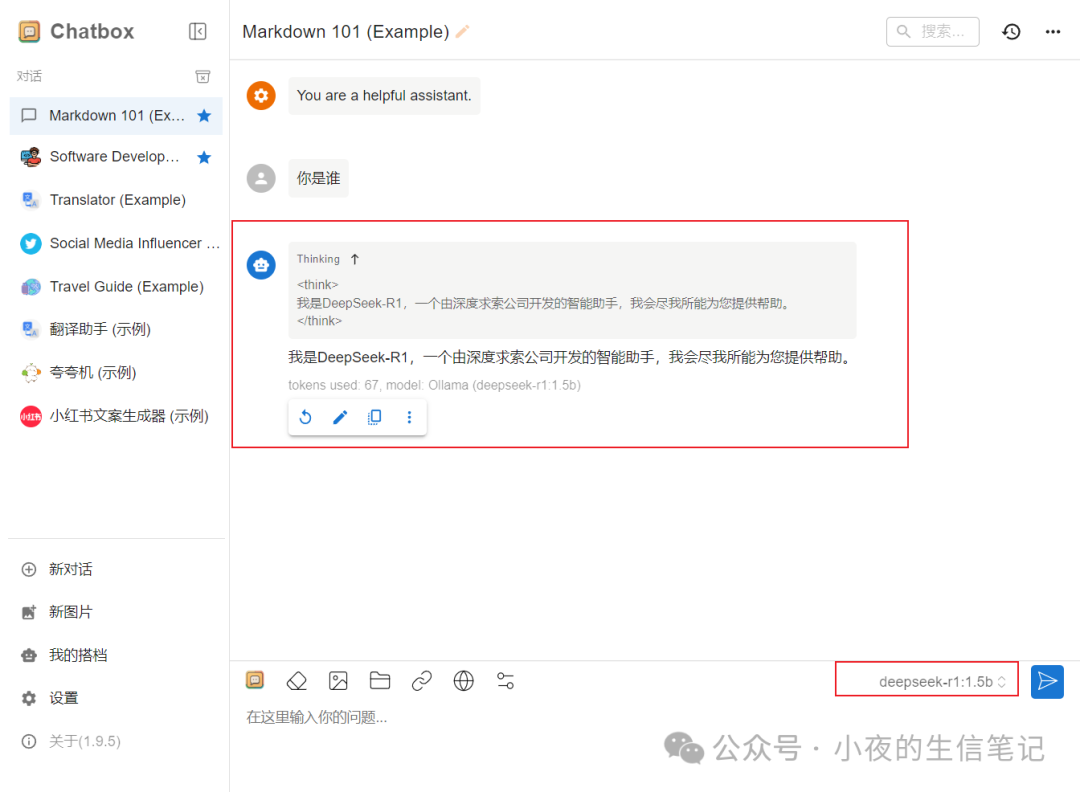This screenshot has height=792, width=1080.
Task: Open the top-right three-dot menu
Action: tap(1052, 31)
